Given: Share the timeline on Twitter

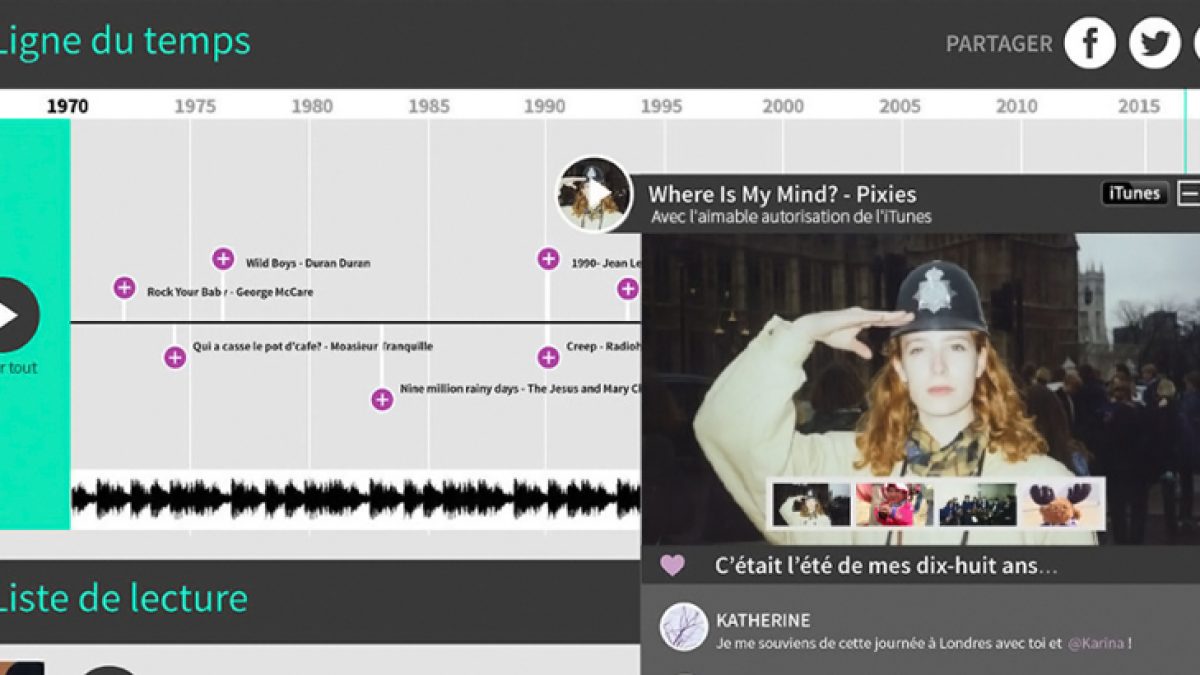Looking at the screenshot, I should [1155, 44].
